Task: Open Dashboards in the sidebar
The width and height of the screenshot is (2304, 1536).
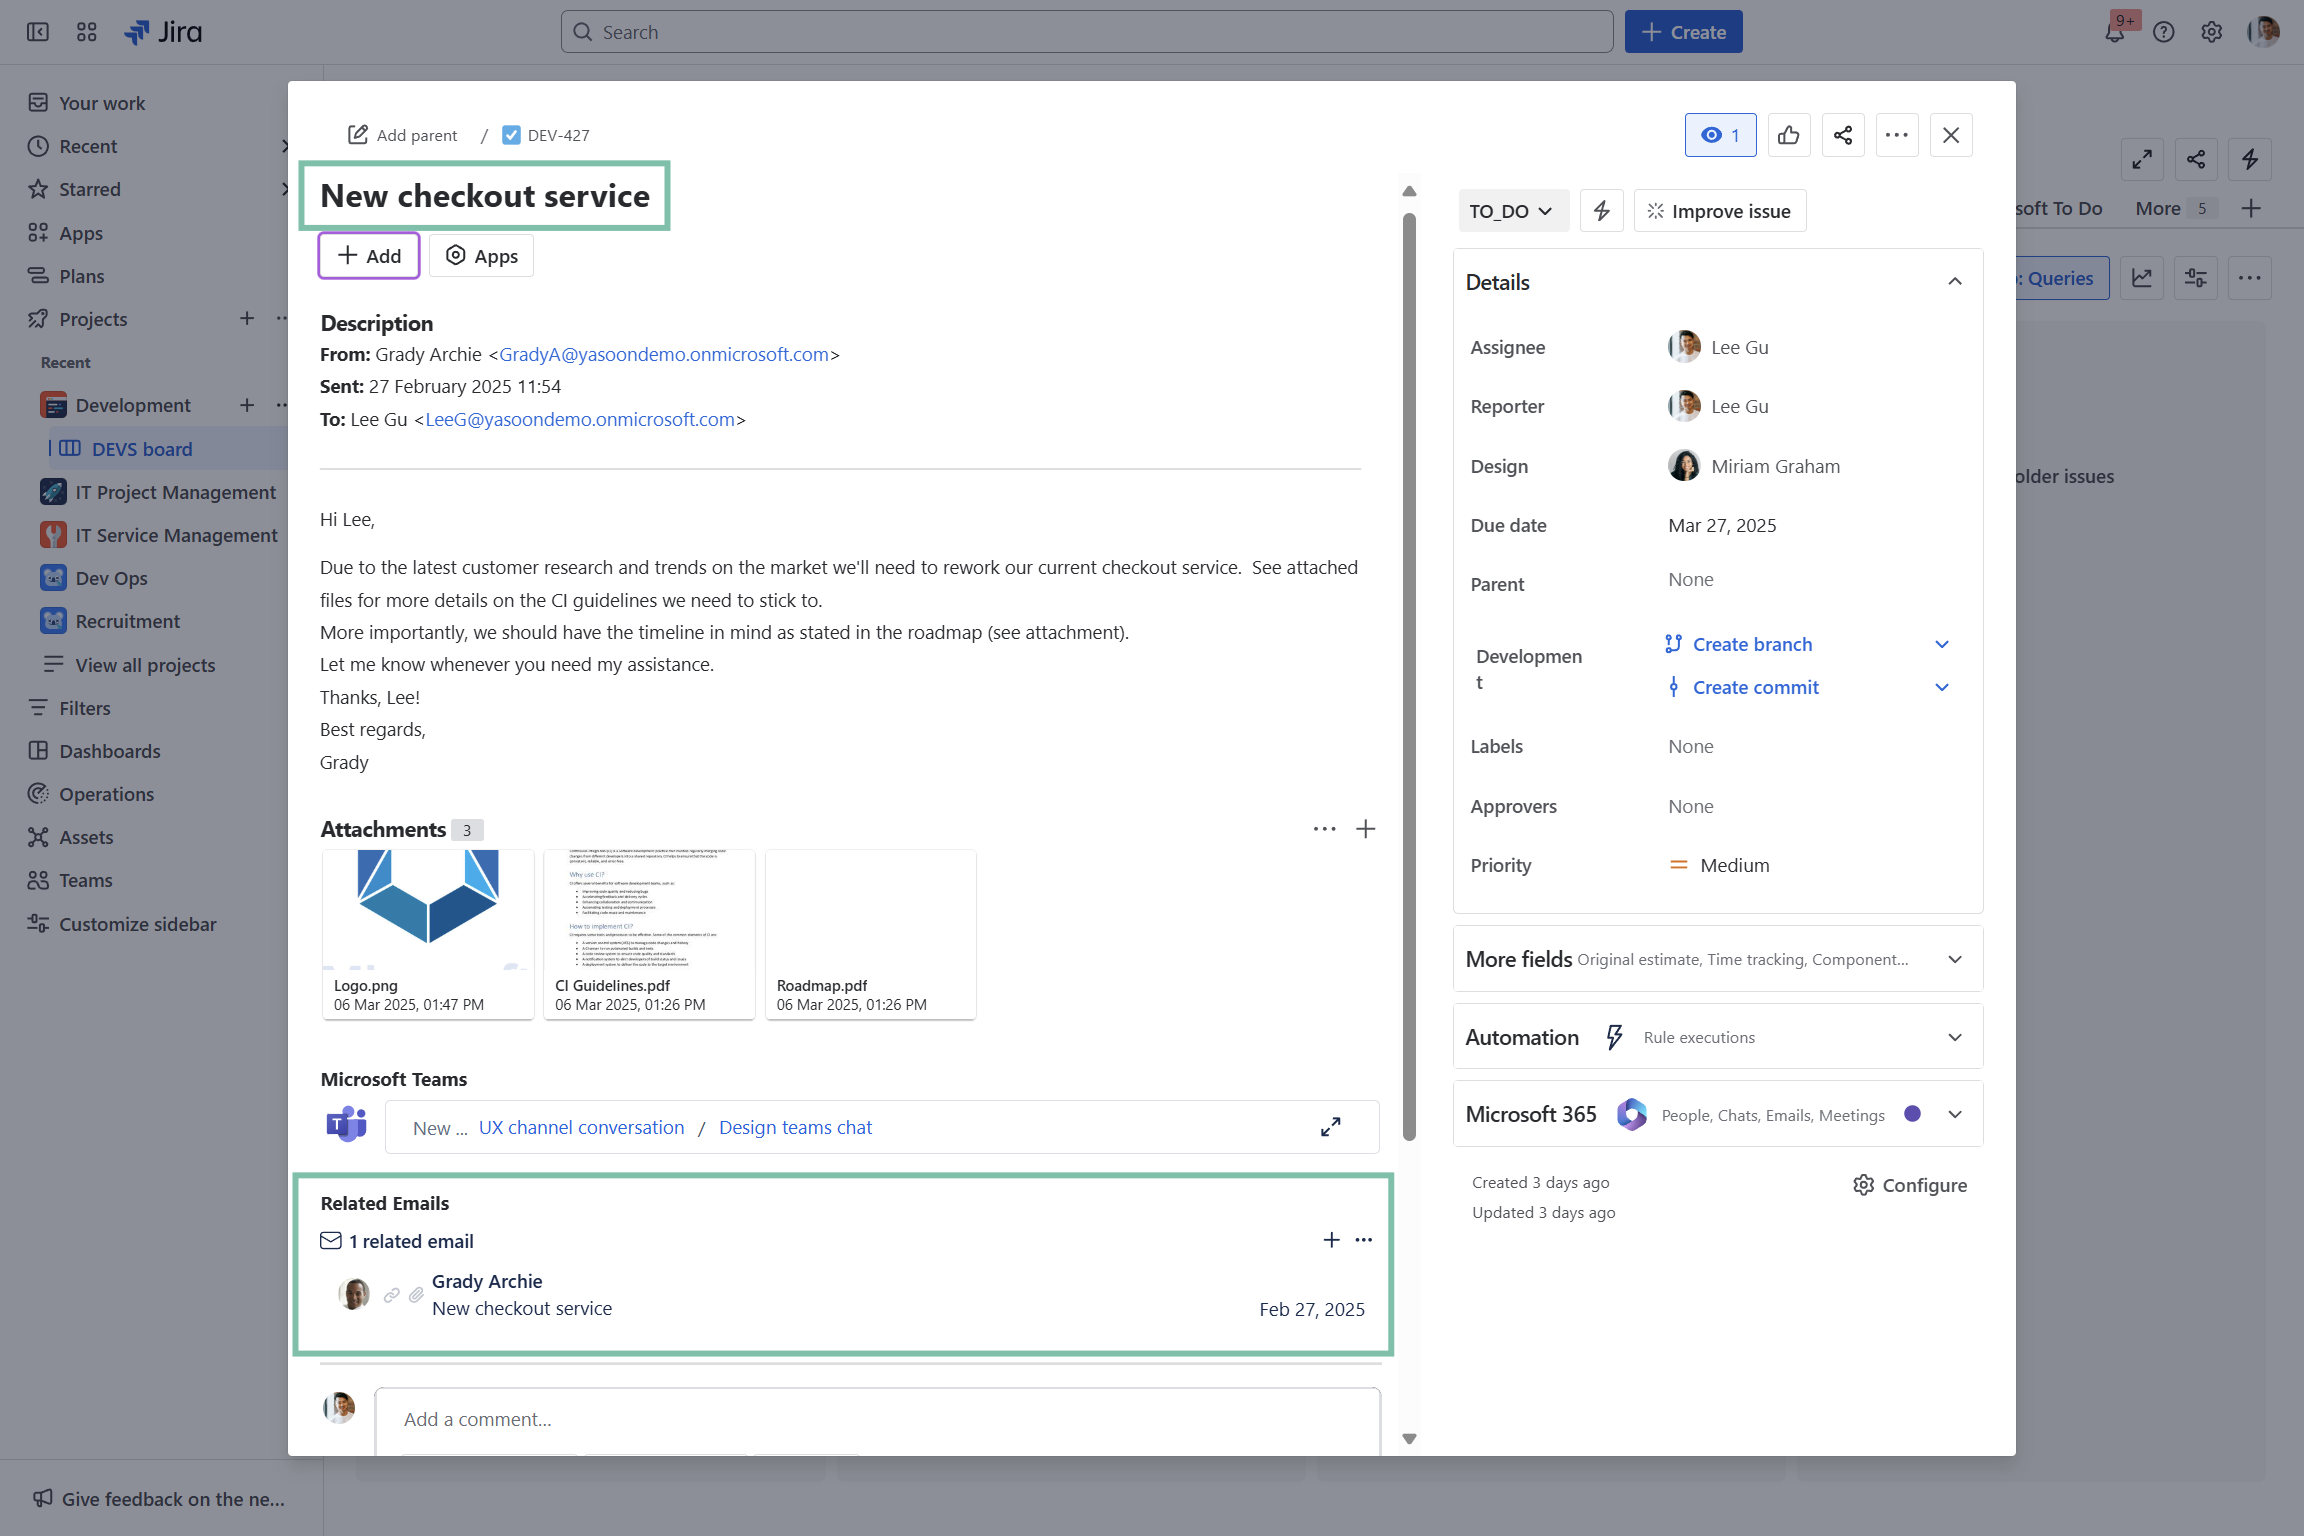Action: click(x=109, y=751)
